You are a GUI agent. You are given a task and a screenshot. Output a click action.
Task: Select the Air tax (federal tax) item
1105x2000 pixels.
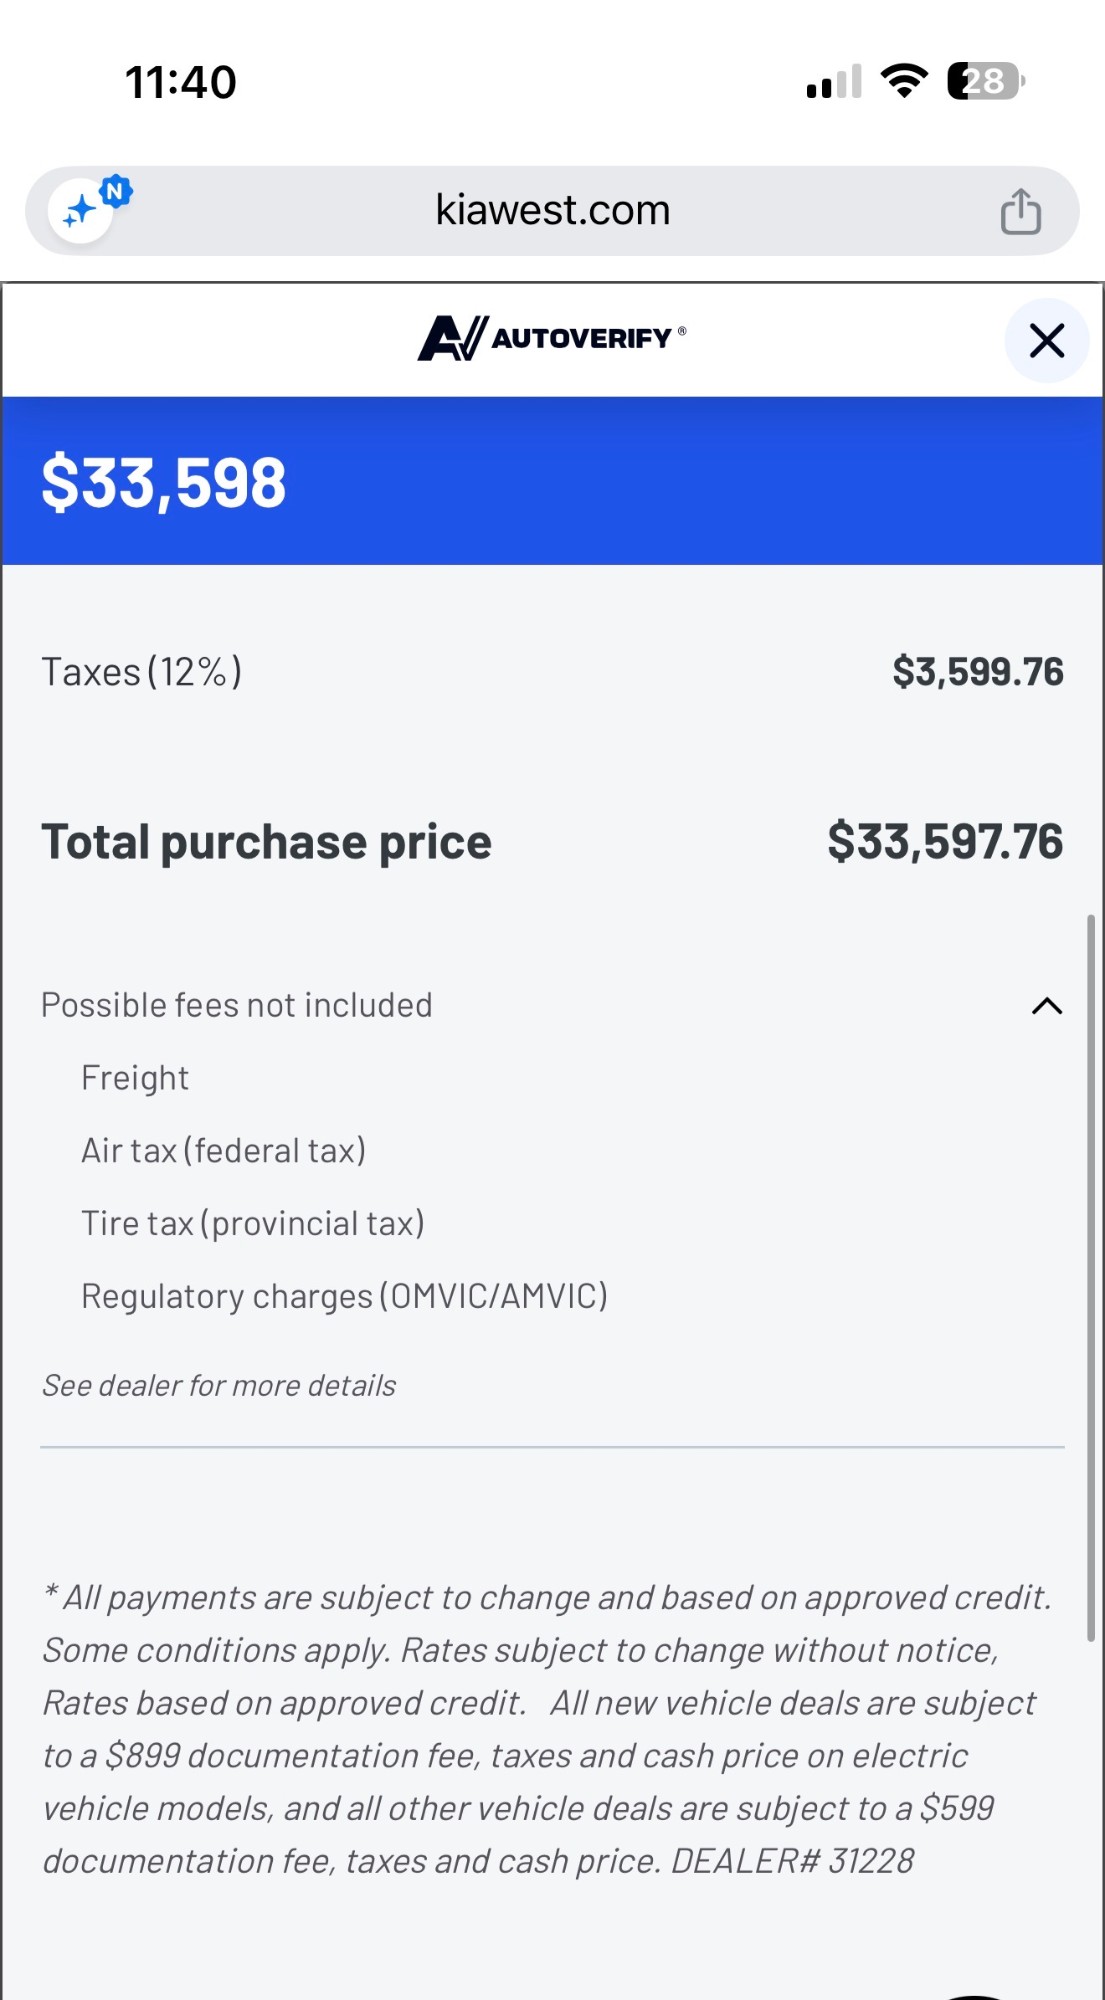coord(224,1151)
